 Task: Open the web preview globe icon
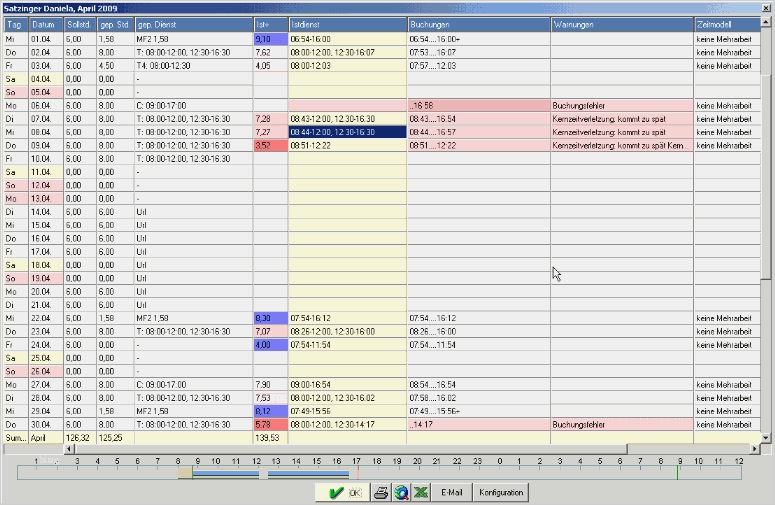click(401, 492)
